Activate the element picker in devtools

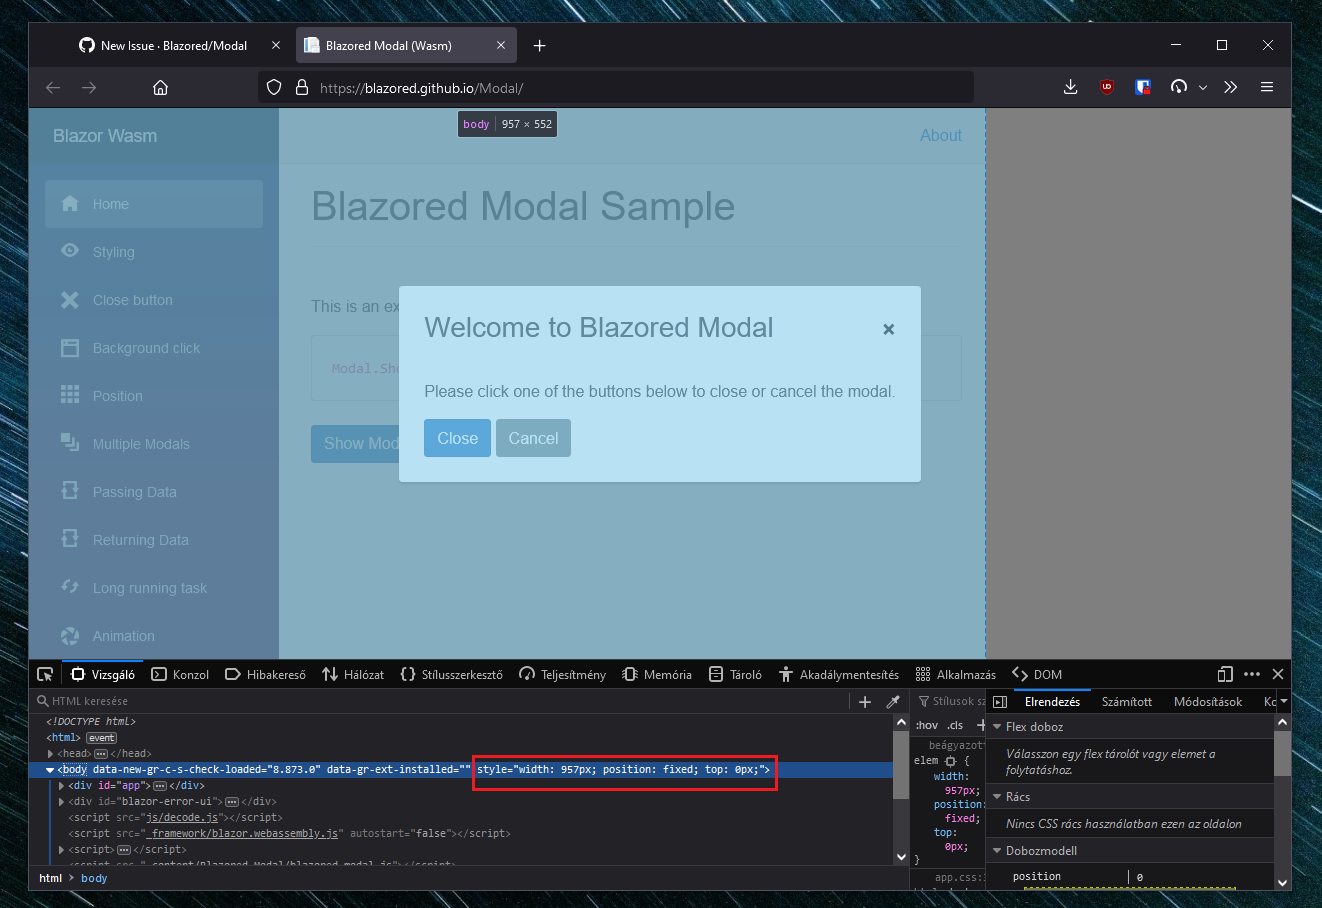coord(45,675)
